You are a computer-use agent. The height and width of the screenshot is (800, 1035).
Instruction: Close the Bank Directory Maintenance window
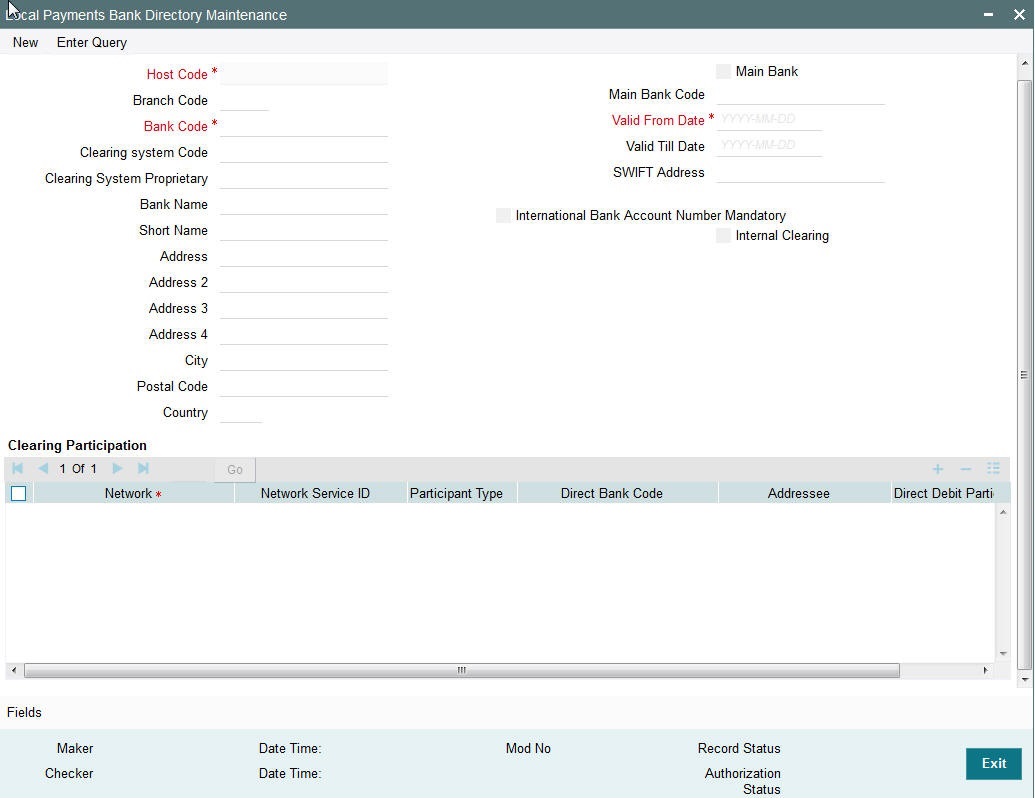tap(1019, 15)
